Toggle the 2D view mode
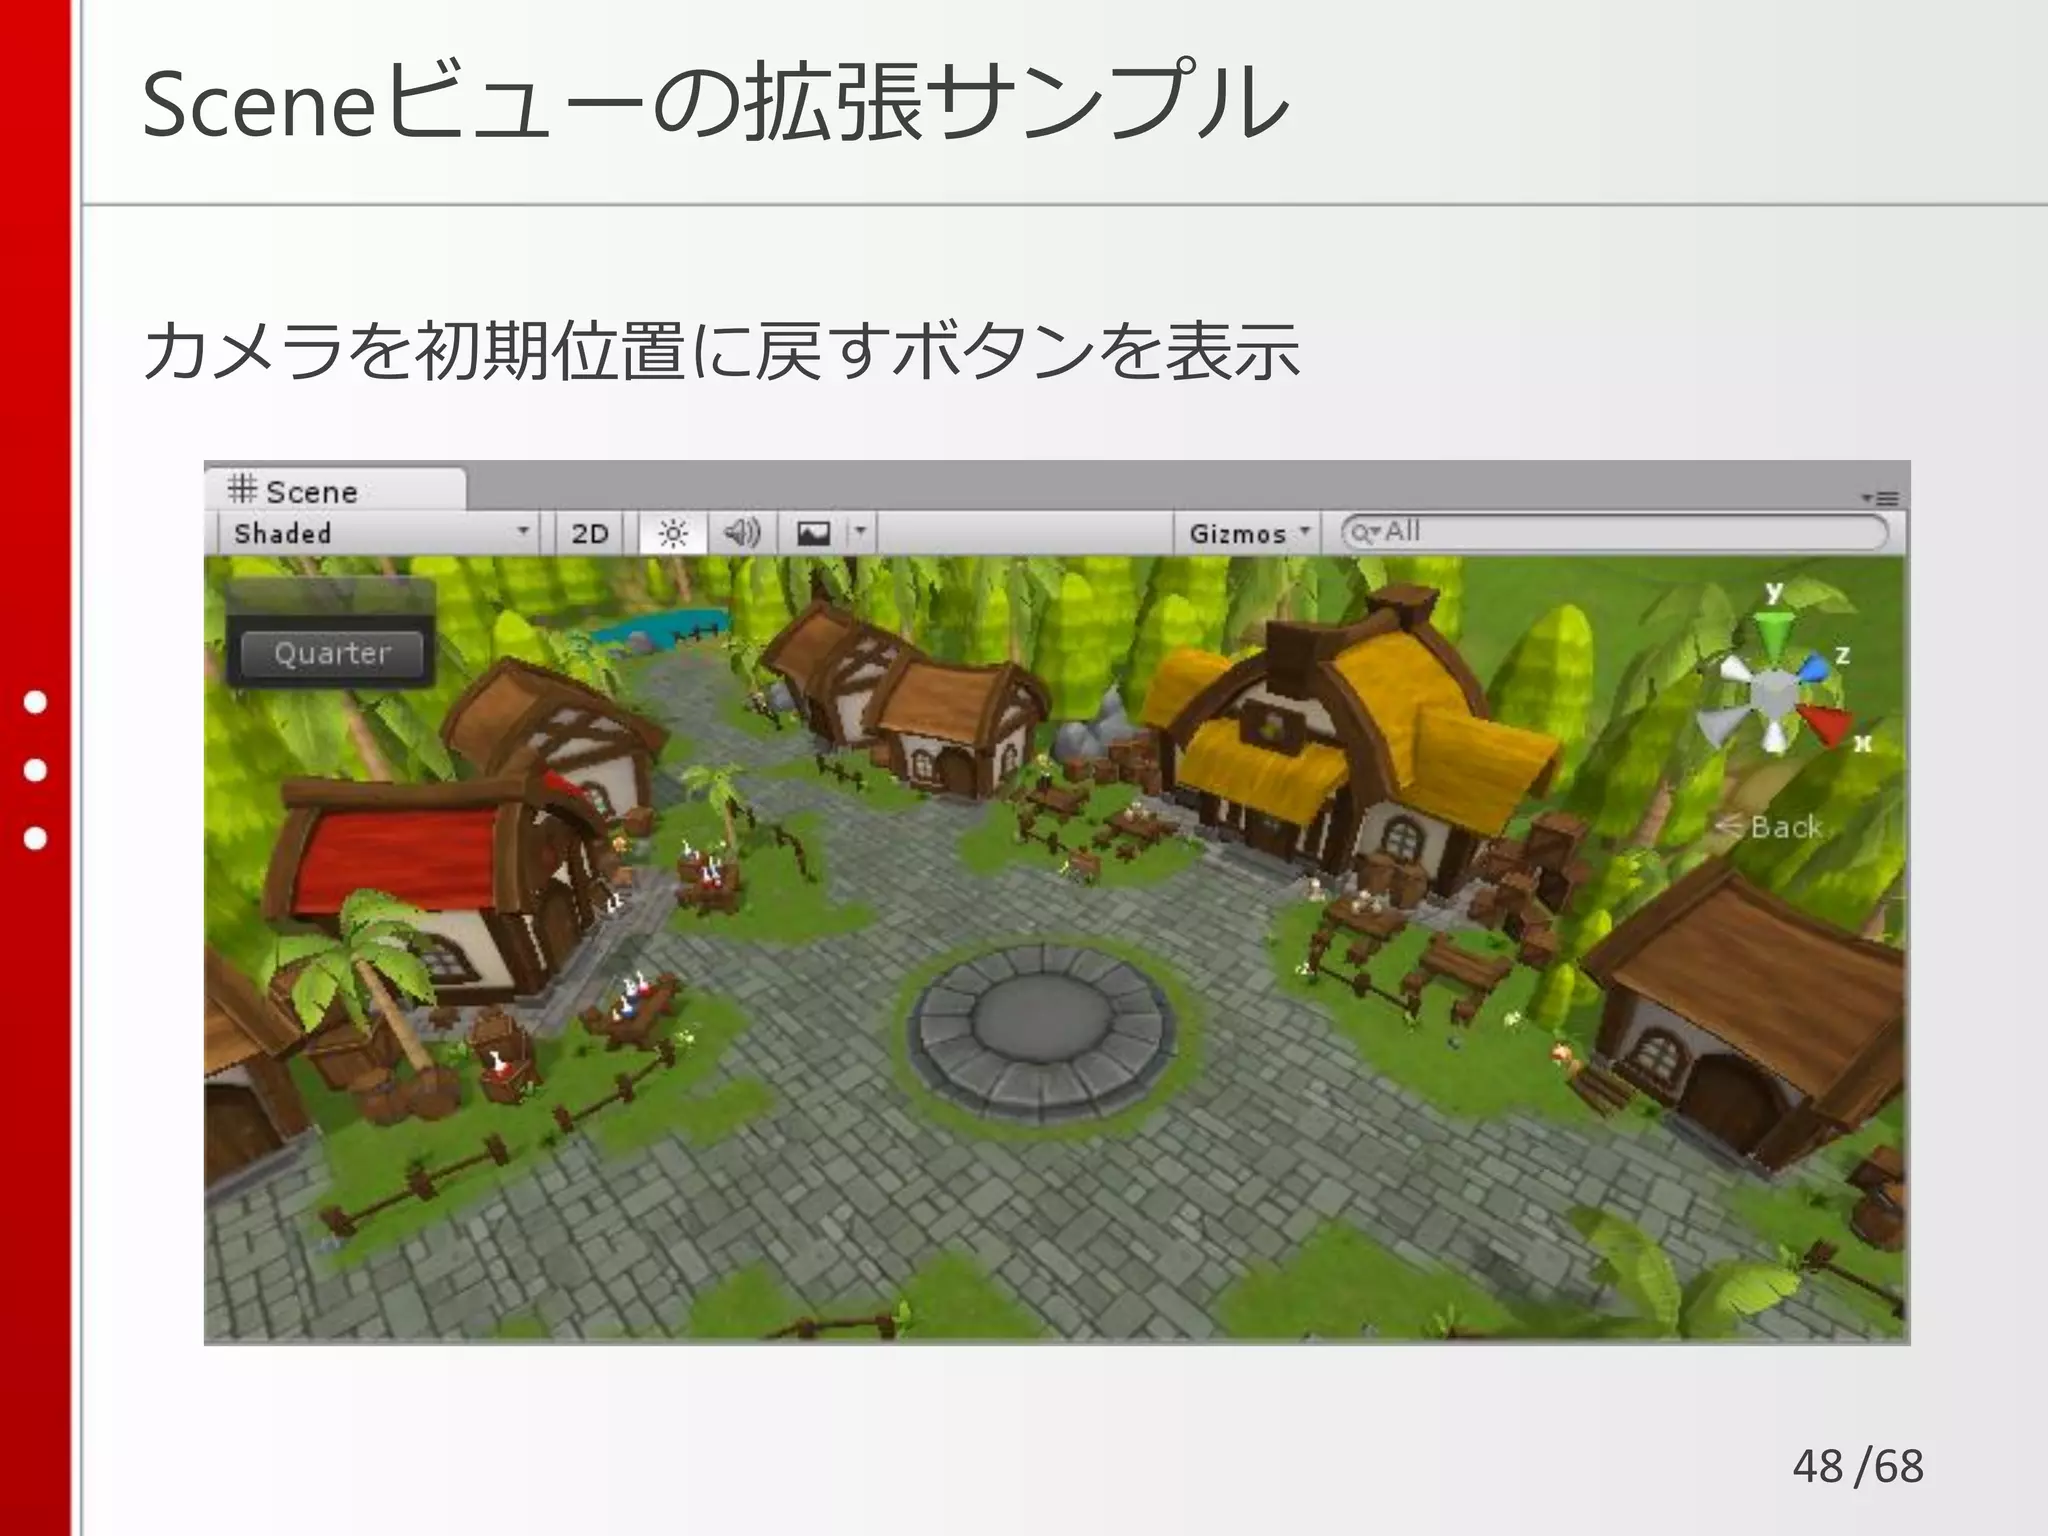 [589, 533]
